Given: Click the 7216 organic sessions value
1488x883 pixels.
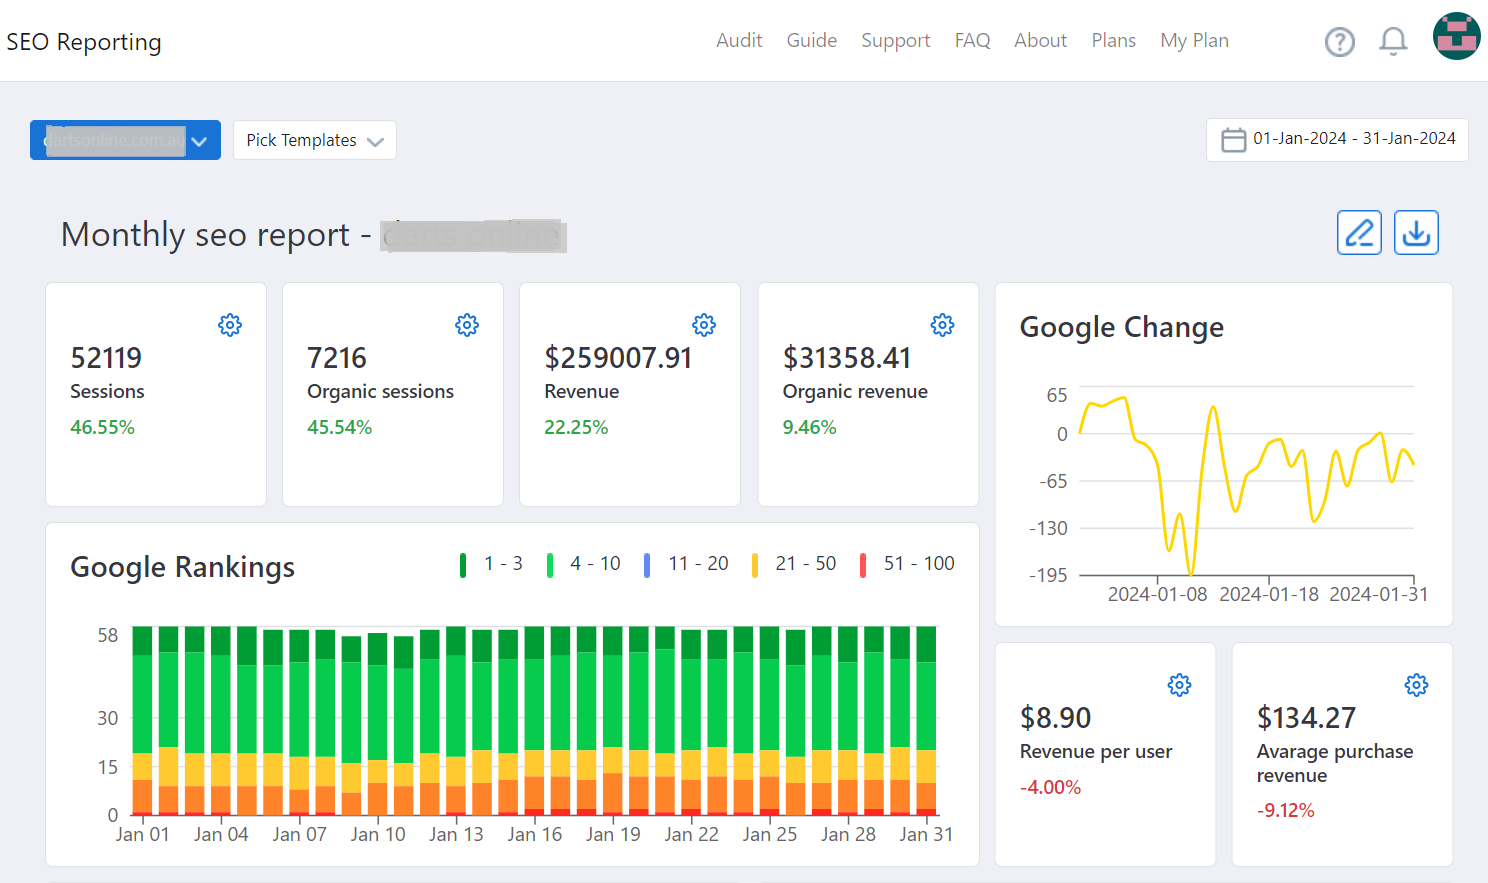Looking at the screenshot, I should point(337,357).
